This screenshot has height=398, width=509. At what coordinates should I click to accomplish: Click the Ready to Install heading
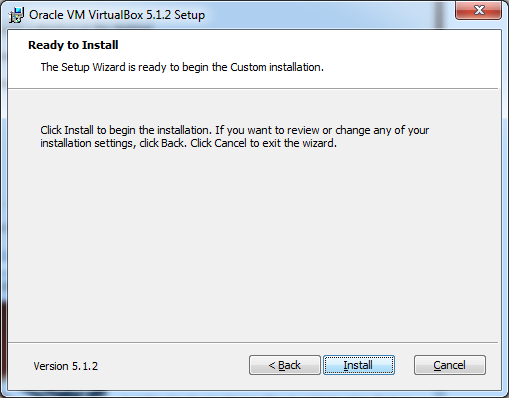pos(73,45)
